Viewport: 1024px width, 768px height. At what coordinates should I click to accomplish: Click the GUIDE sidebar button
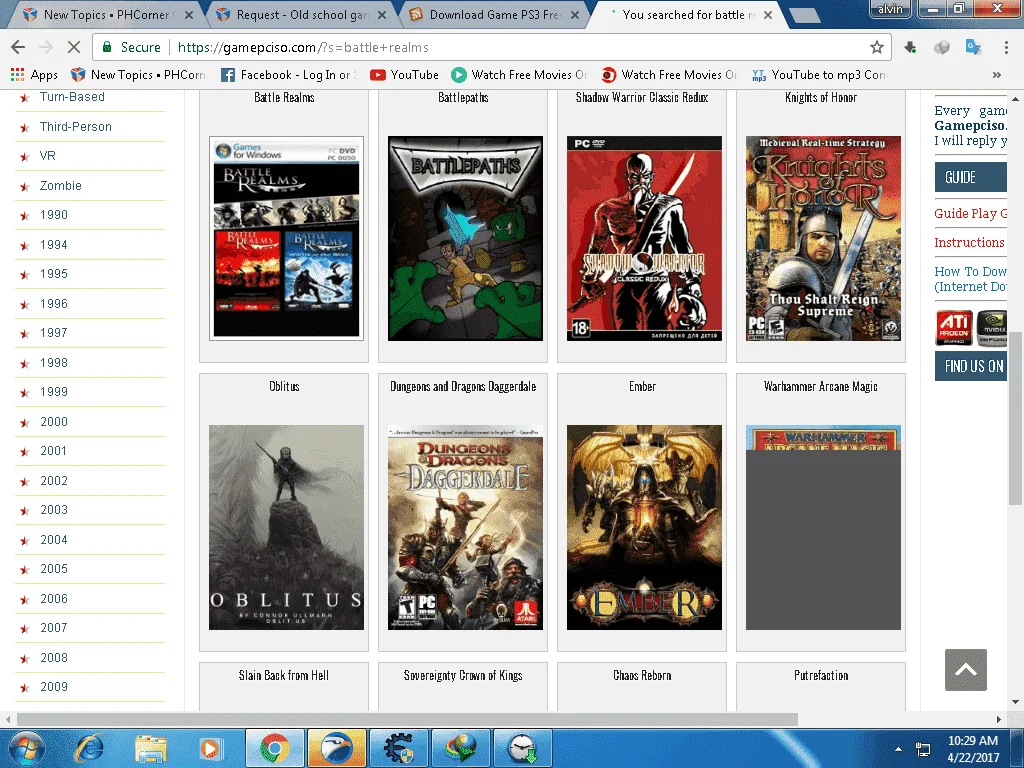tap(970, 177)
